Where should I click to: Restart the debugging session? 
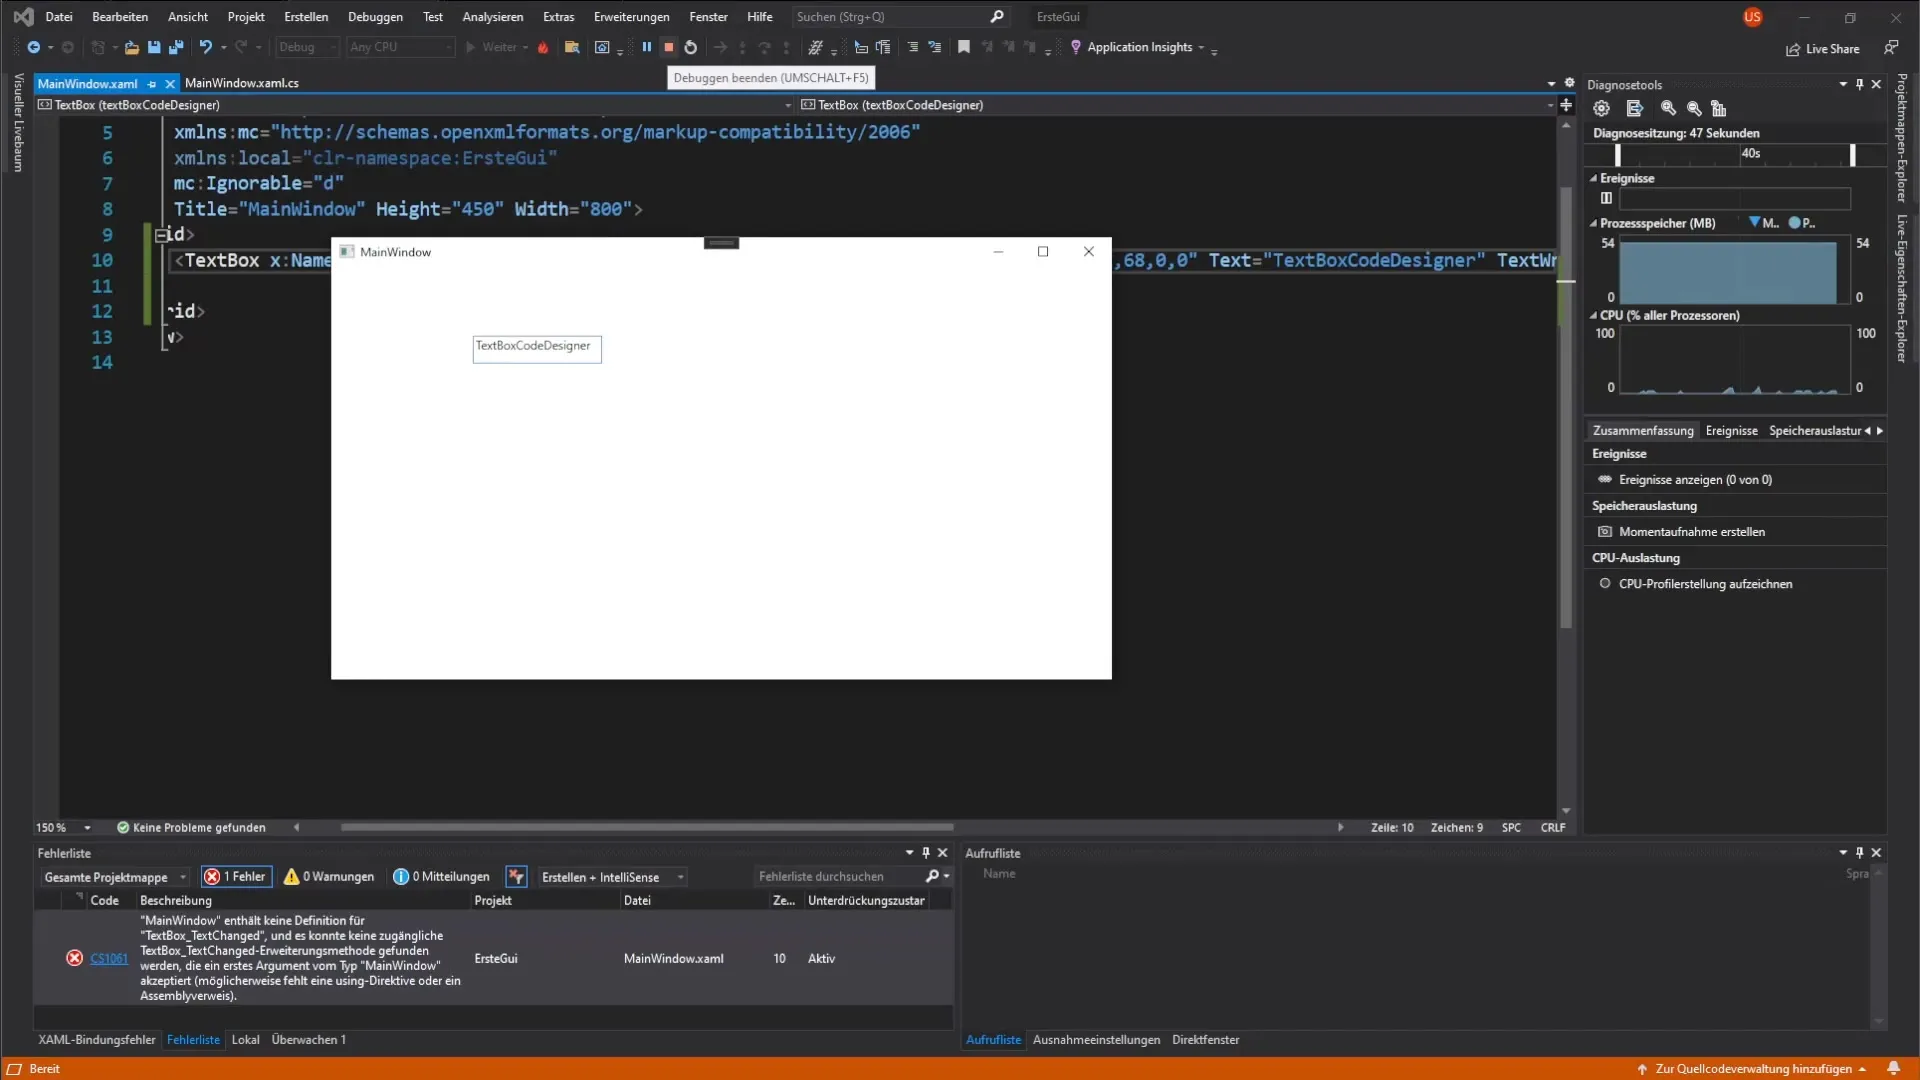(x=691, y=47)
